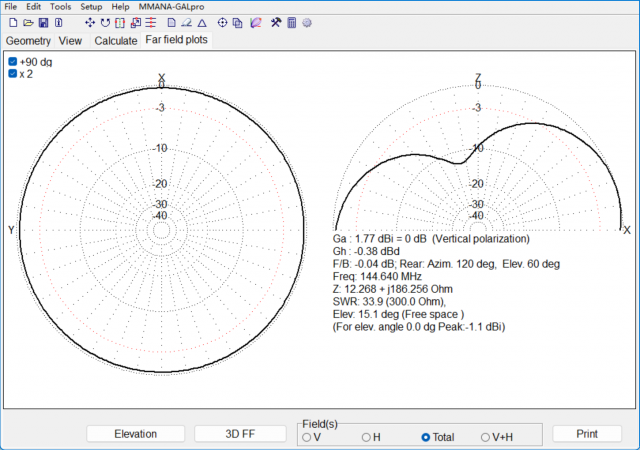Image resolution: width=640 pixels, height=450 pixels.
Task: Open the Setup menu
Action: 91,7
